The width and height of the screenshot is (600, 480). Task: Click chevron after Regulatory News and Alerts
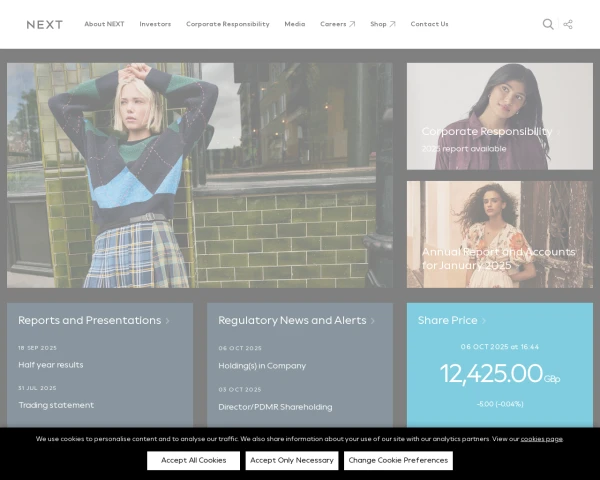click(373, 321)
